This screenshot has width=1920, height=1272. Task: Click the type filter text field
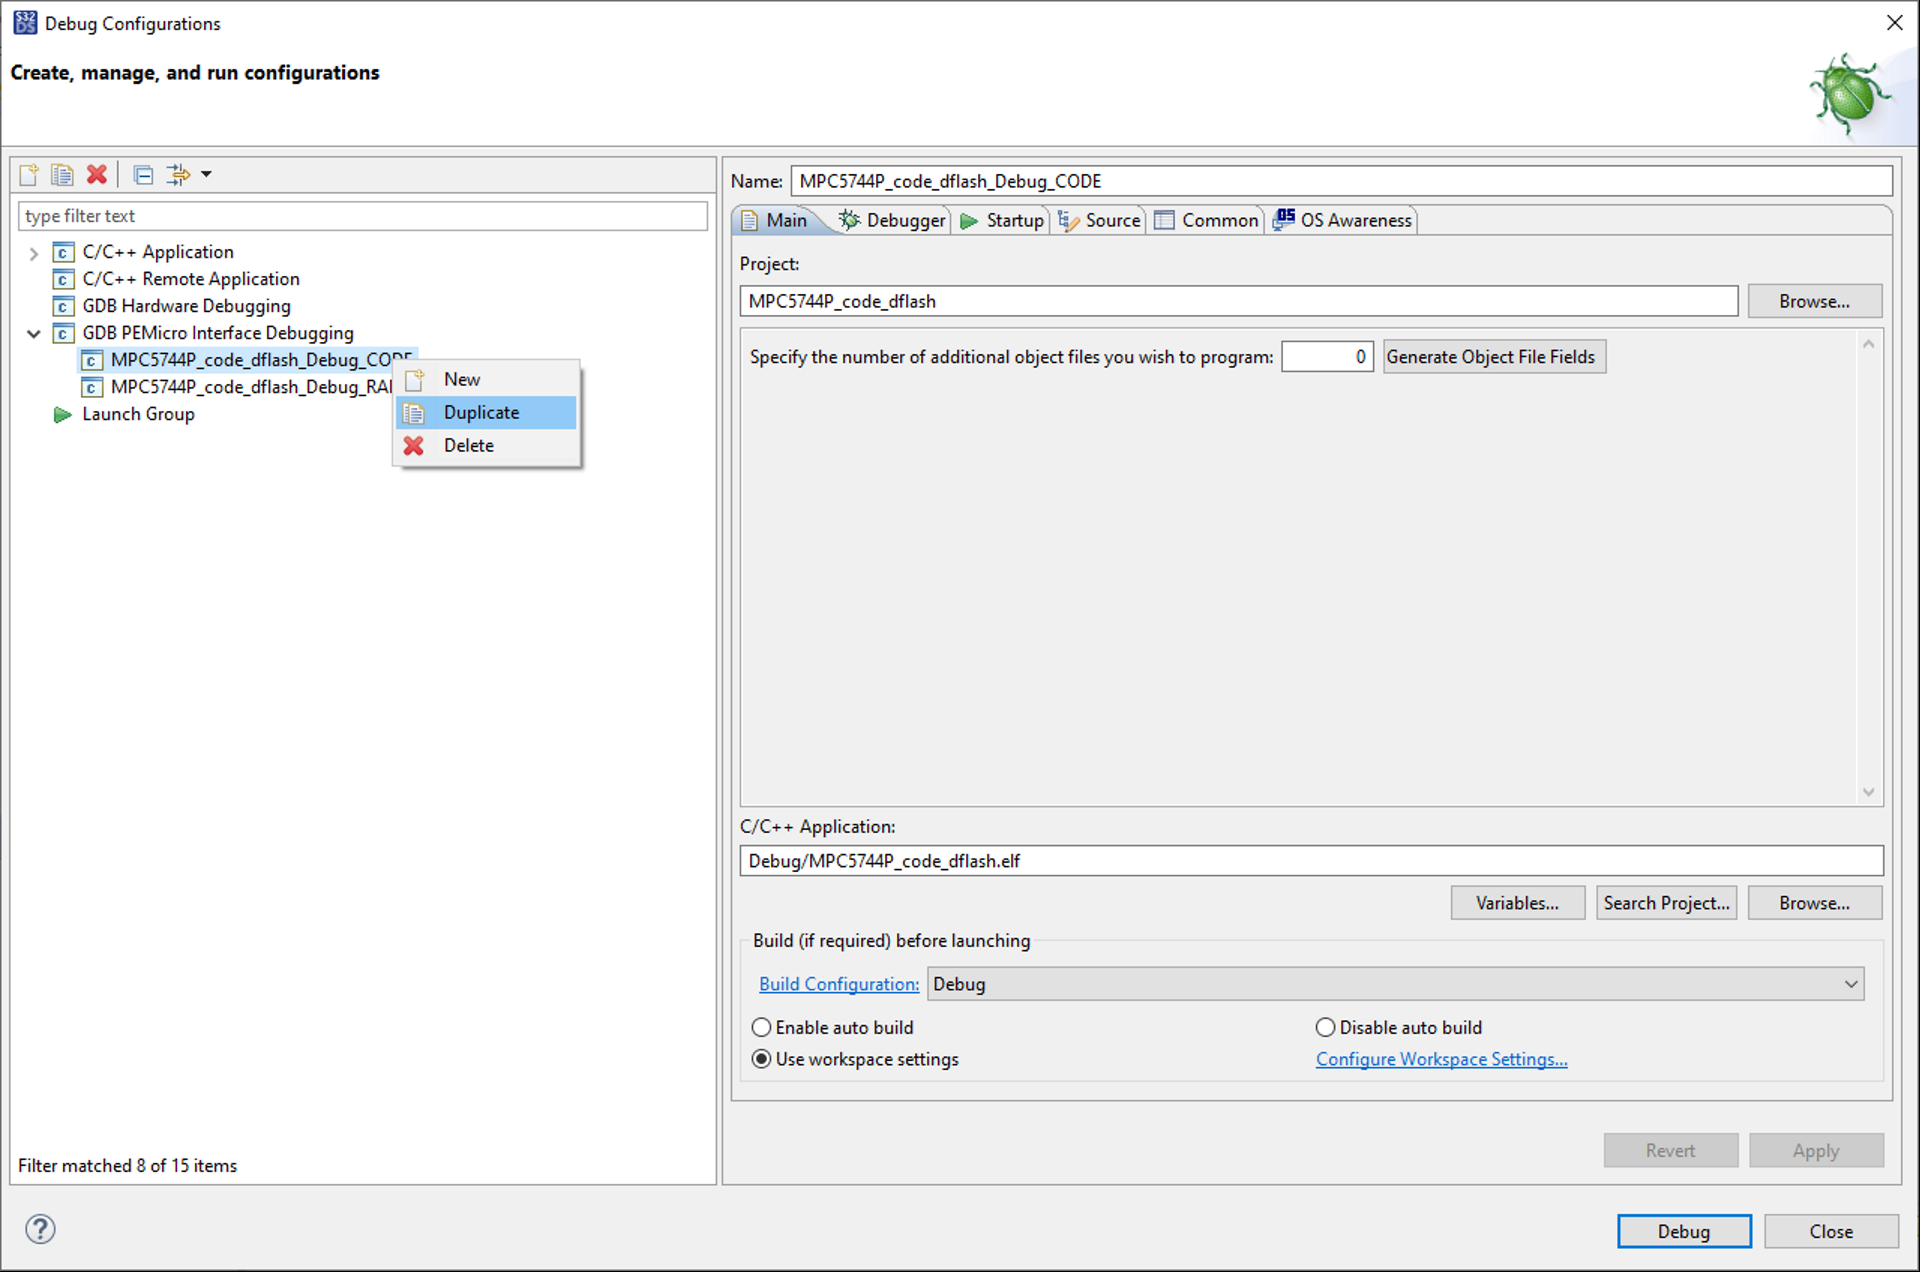(x=362, y=216)
